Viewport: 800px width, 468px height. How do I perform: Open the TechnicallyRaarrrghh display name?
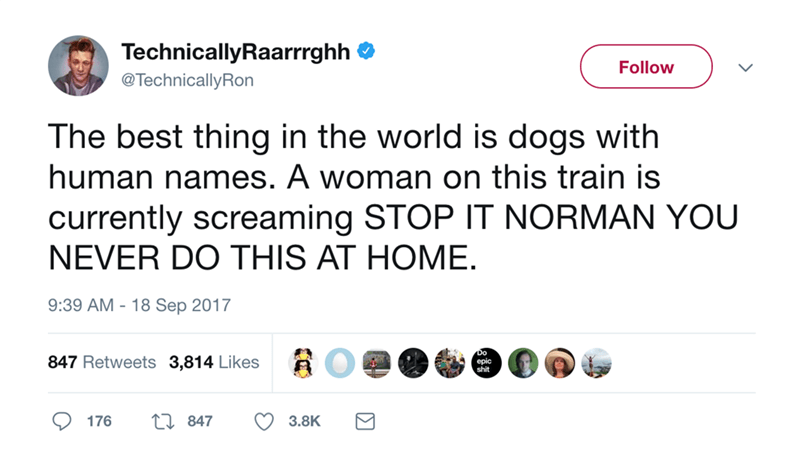[x=235, y=52]
